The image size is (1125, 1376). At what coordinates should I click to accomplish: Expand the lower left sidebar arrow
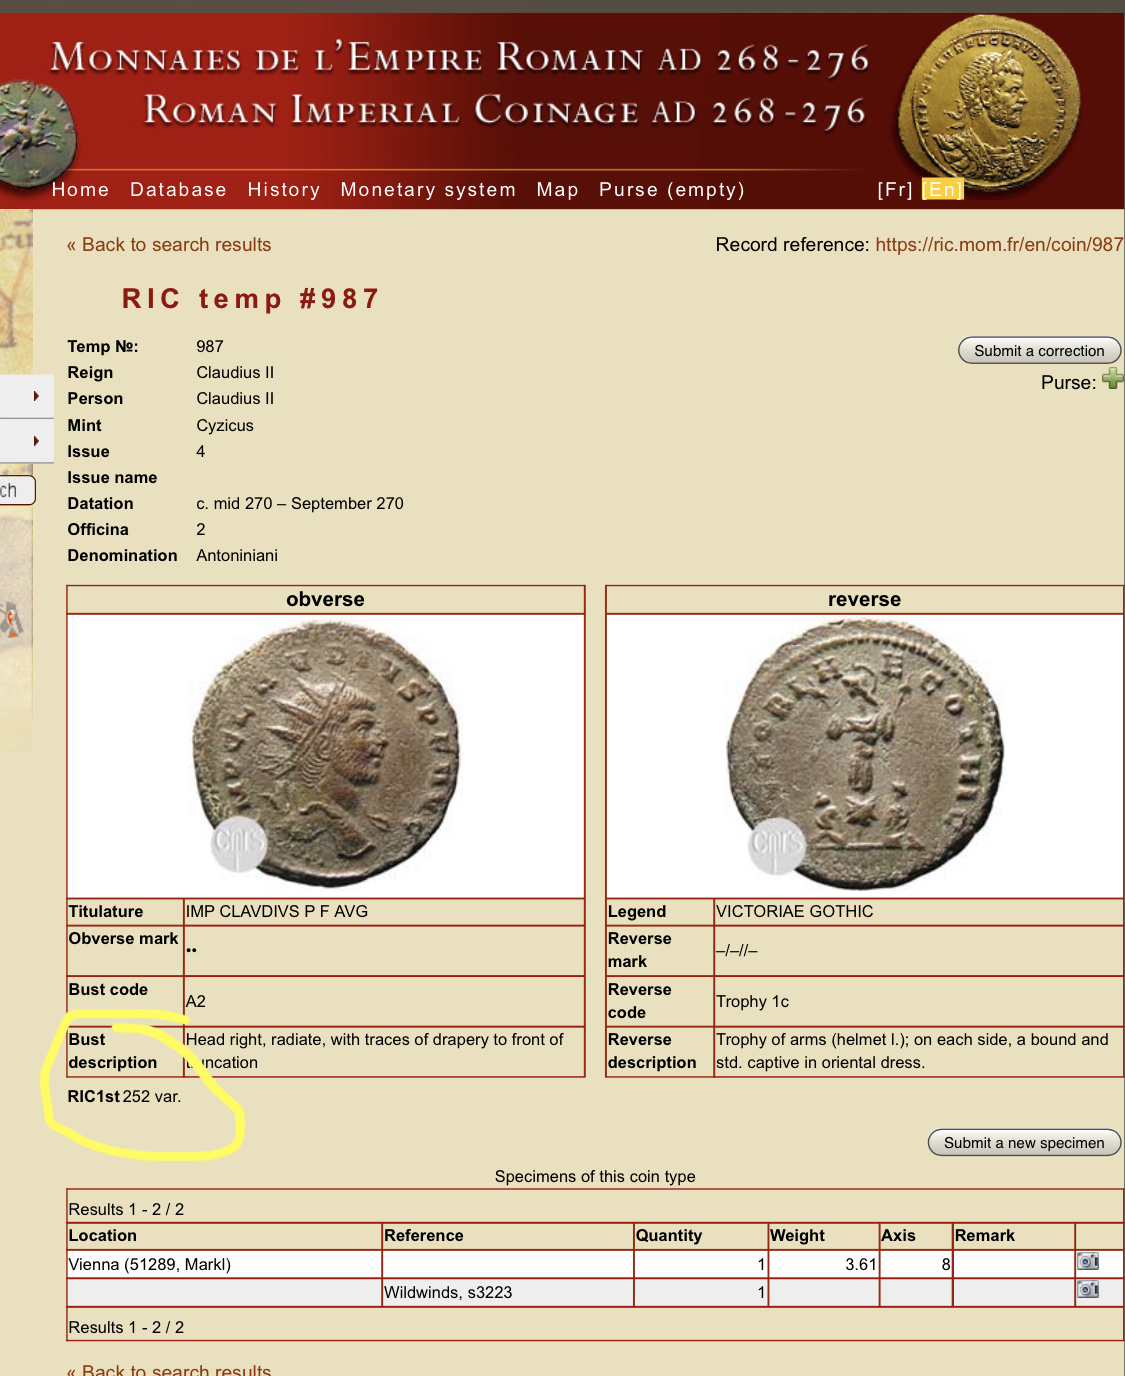tap(36, 441)
